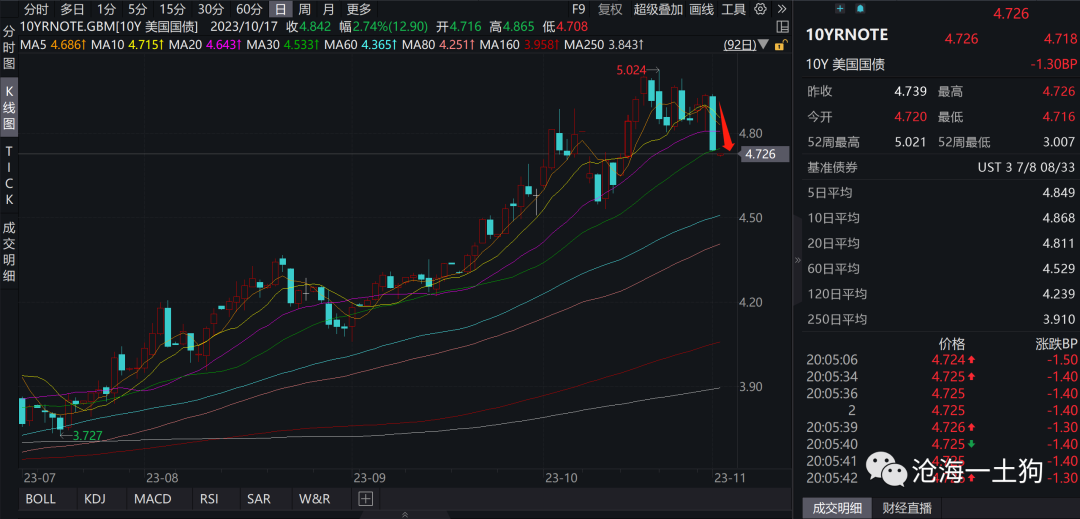Switch to 分时 timeframe
Viewport: 1080px width, 519px height.
click(x=36, y=9)
